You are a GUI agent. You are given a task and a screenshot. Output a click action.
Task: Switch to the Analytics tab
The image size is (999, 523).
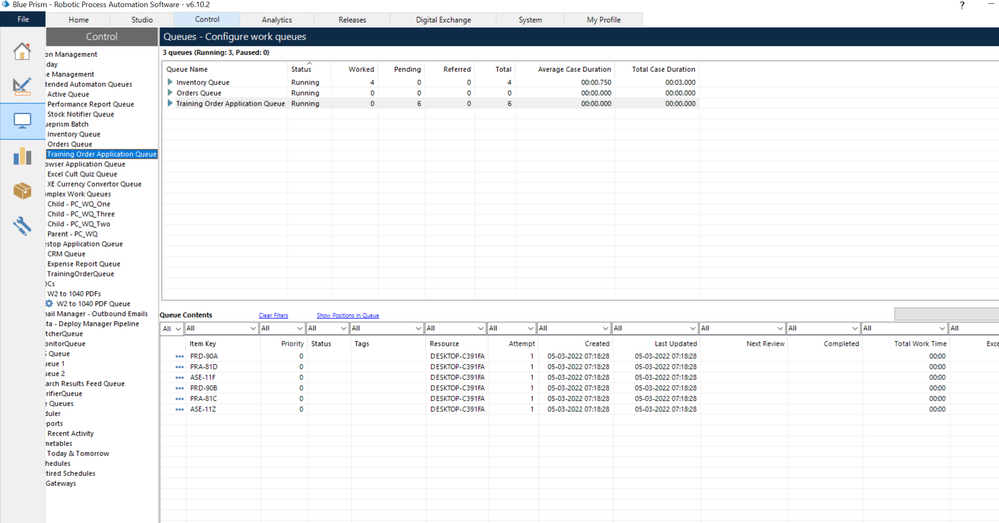coord(277,19)
